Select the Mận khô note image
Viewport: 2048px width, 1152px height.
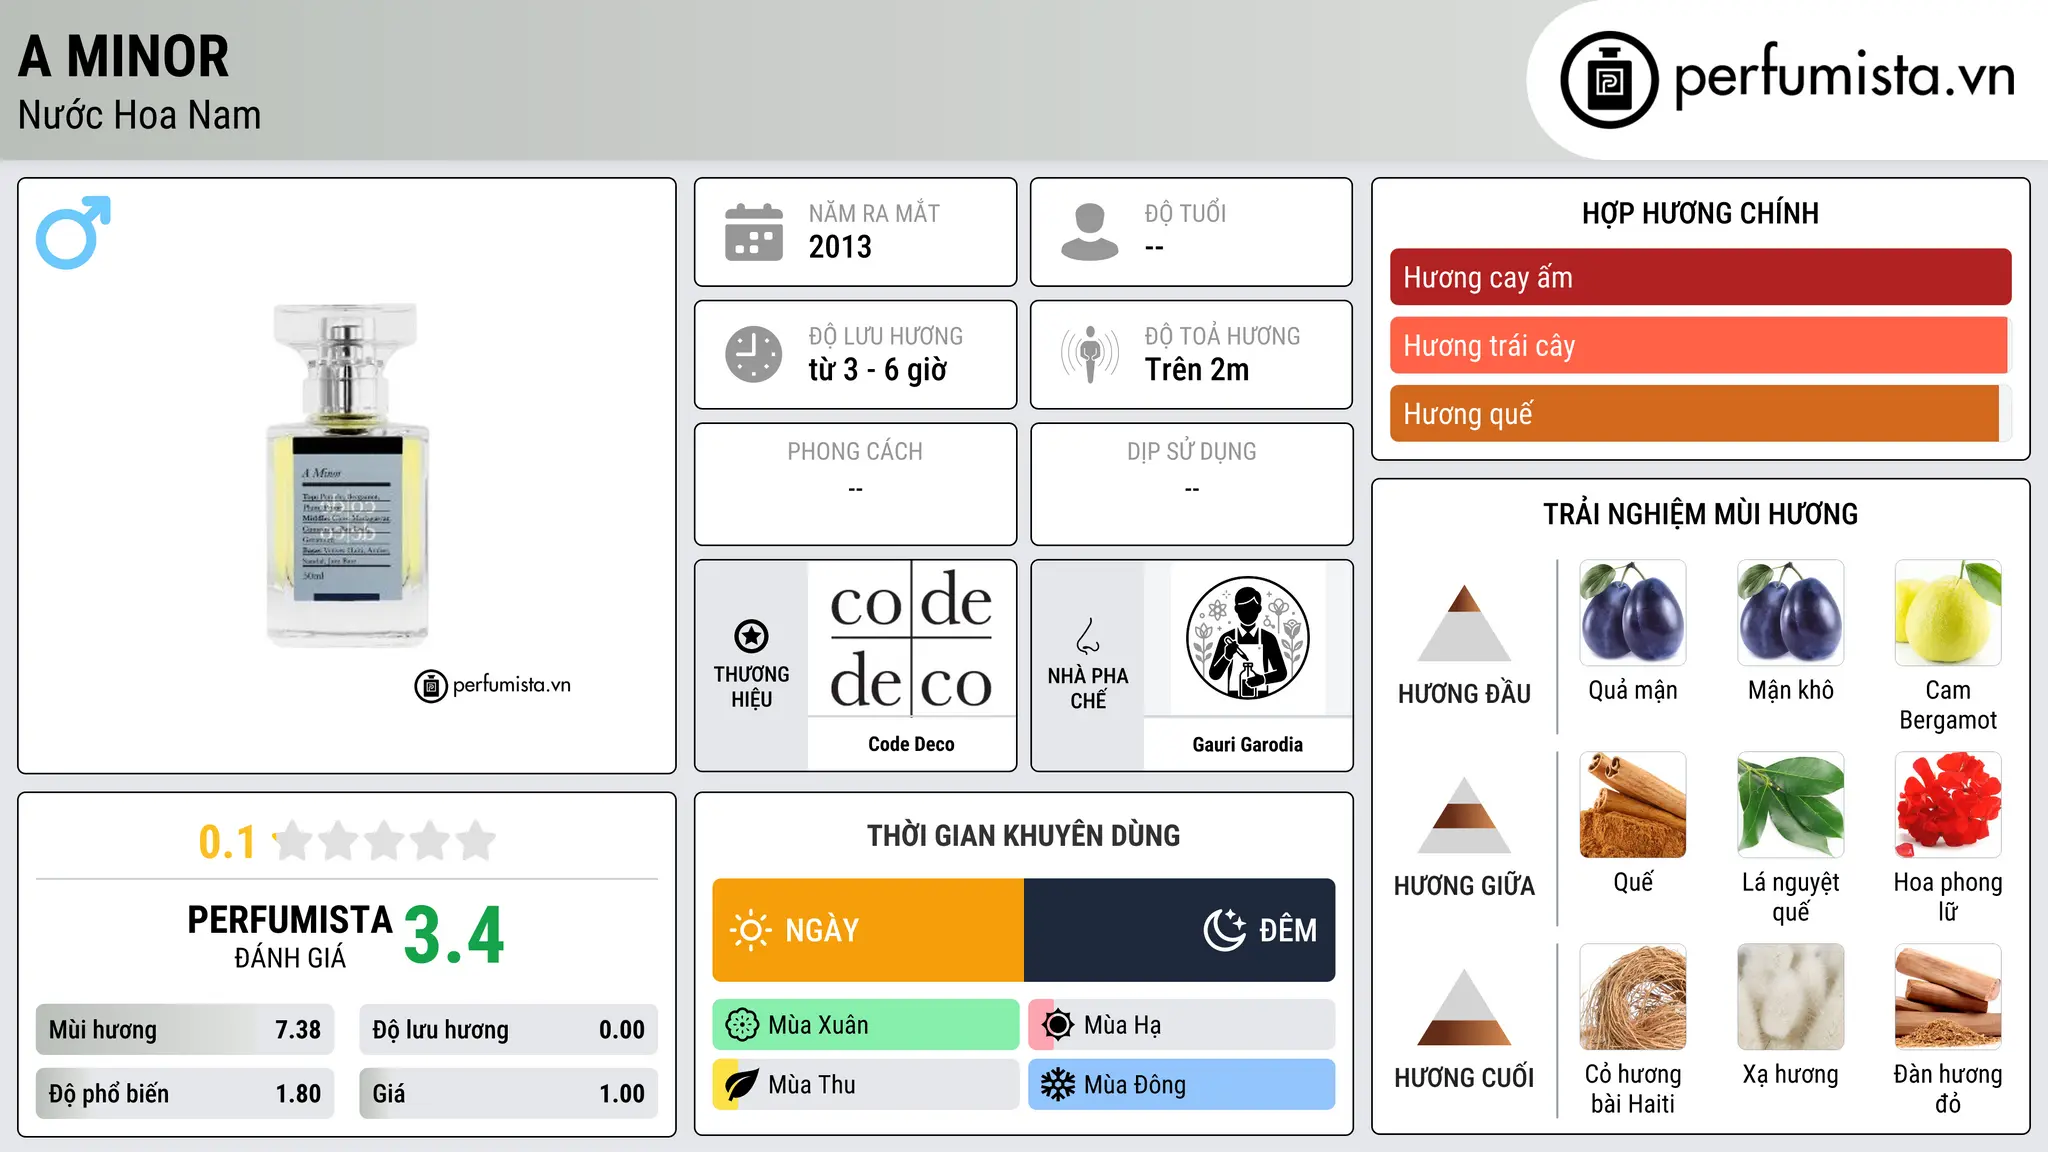tap(1791, 613)
